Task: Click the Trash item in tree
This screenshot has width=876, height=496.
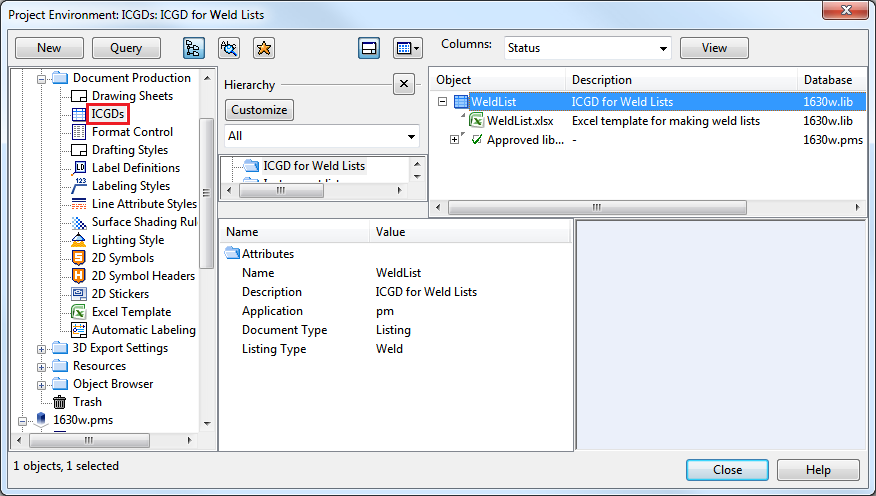Action: 86,402
